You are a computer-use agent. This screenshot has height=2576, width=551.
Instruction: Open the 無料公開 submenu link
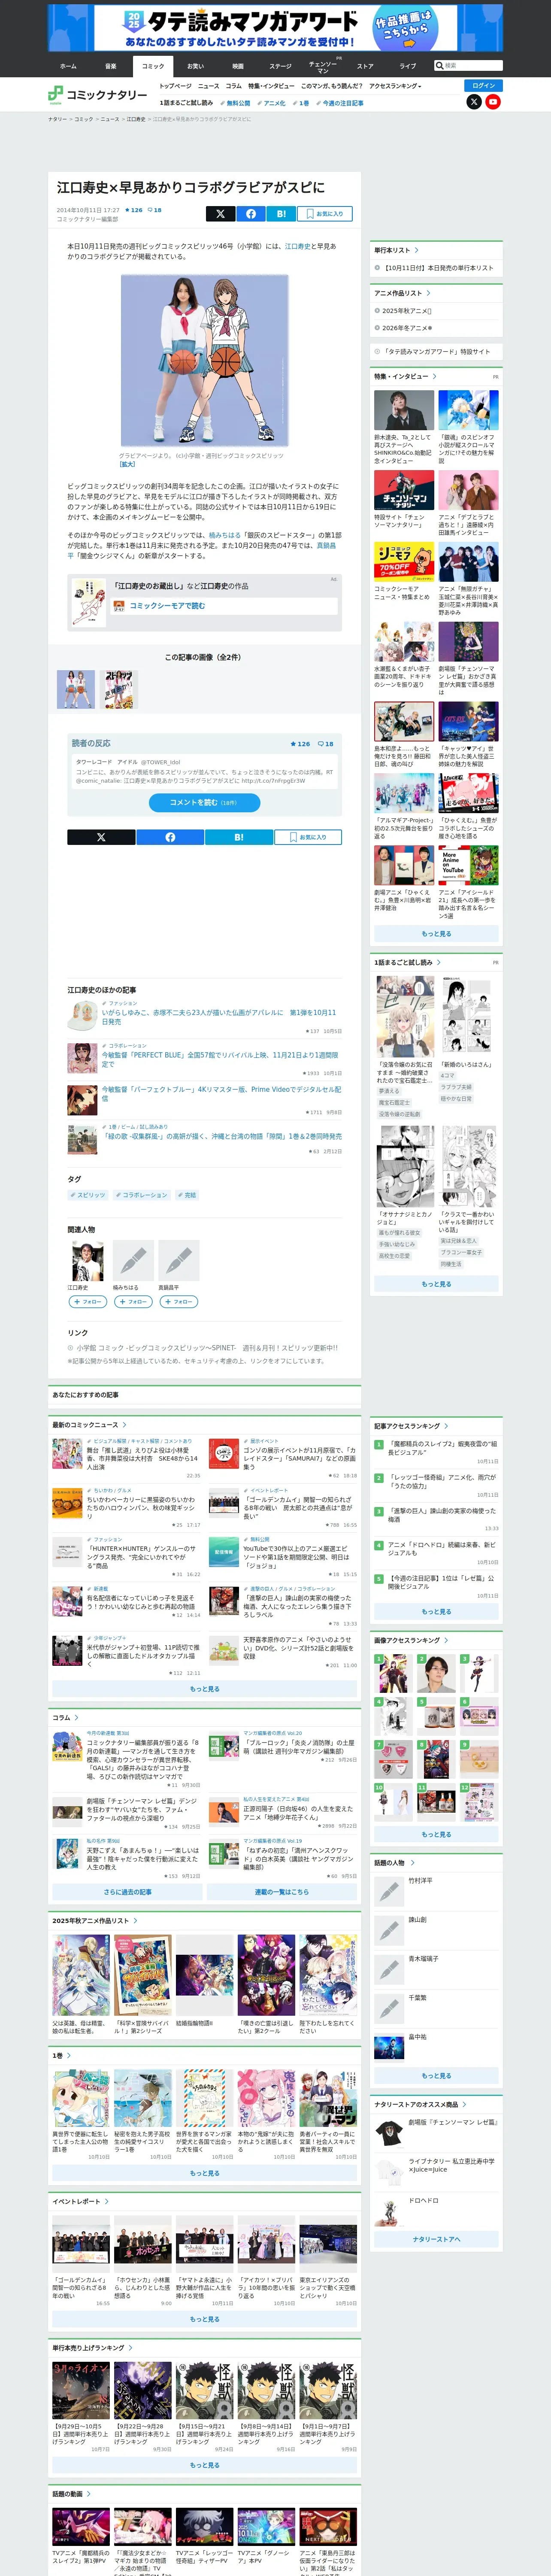236,103
